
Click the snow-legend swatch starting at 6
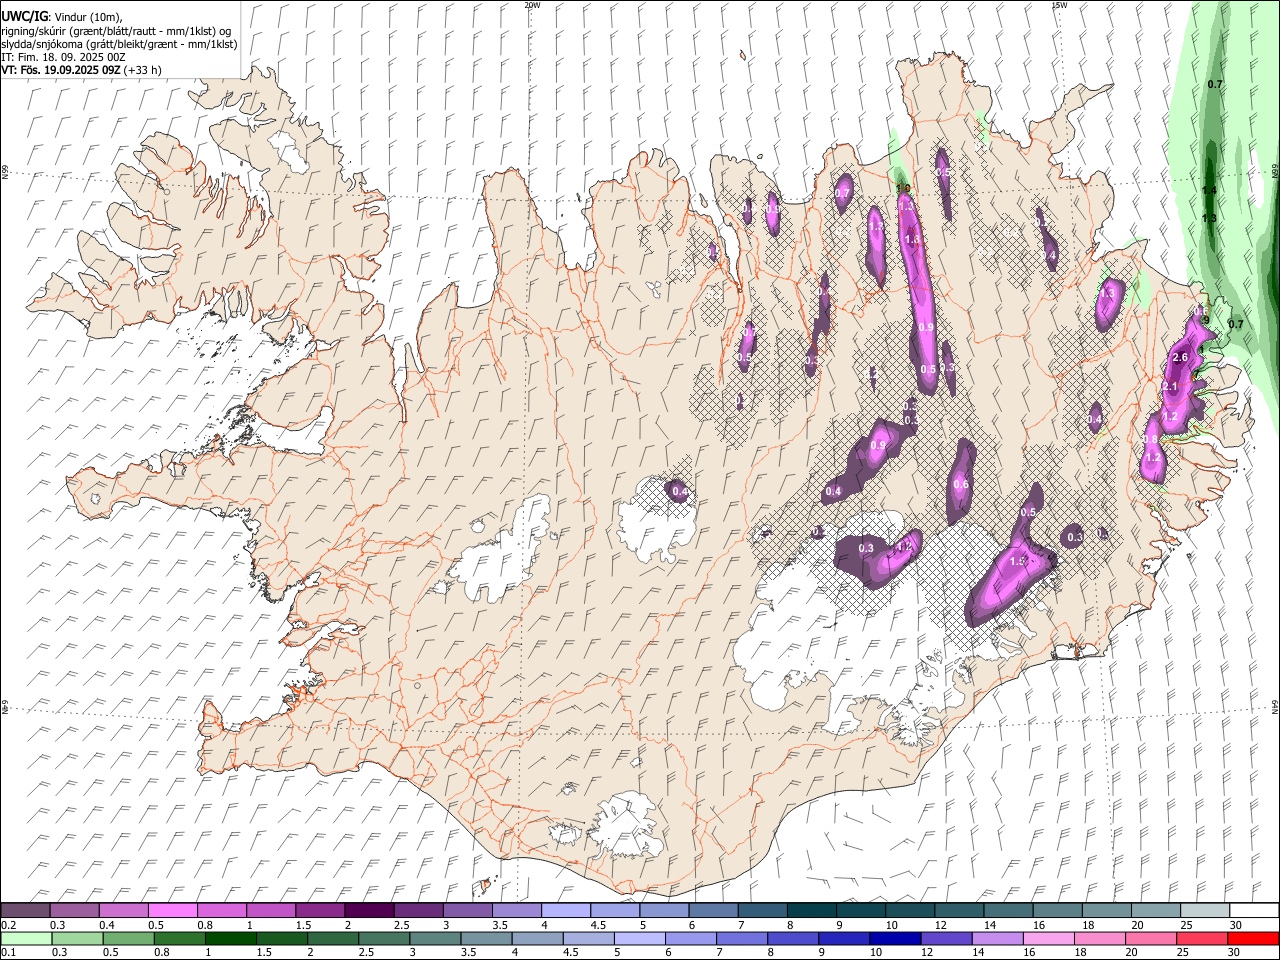712,910
